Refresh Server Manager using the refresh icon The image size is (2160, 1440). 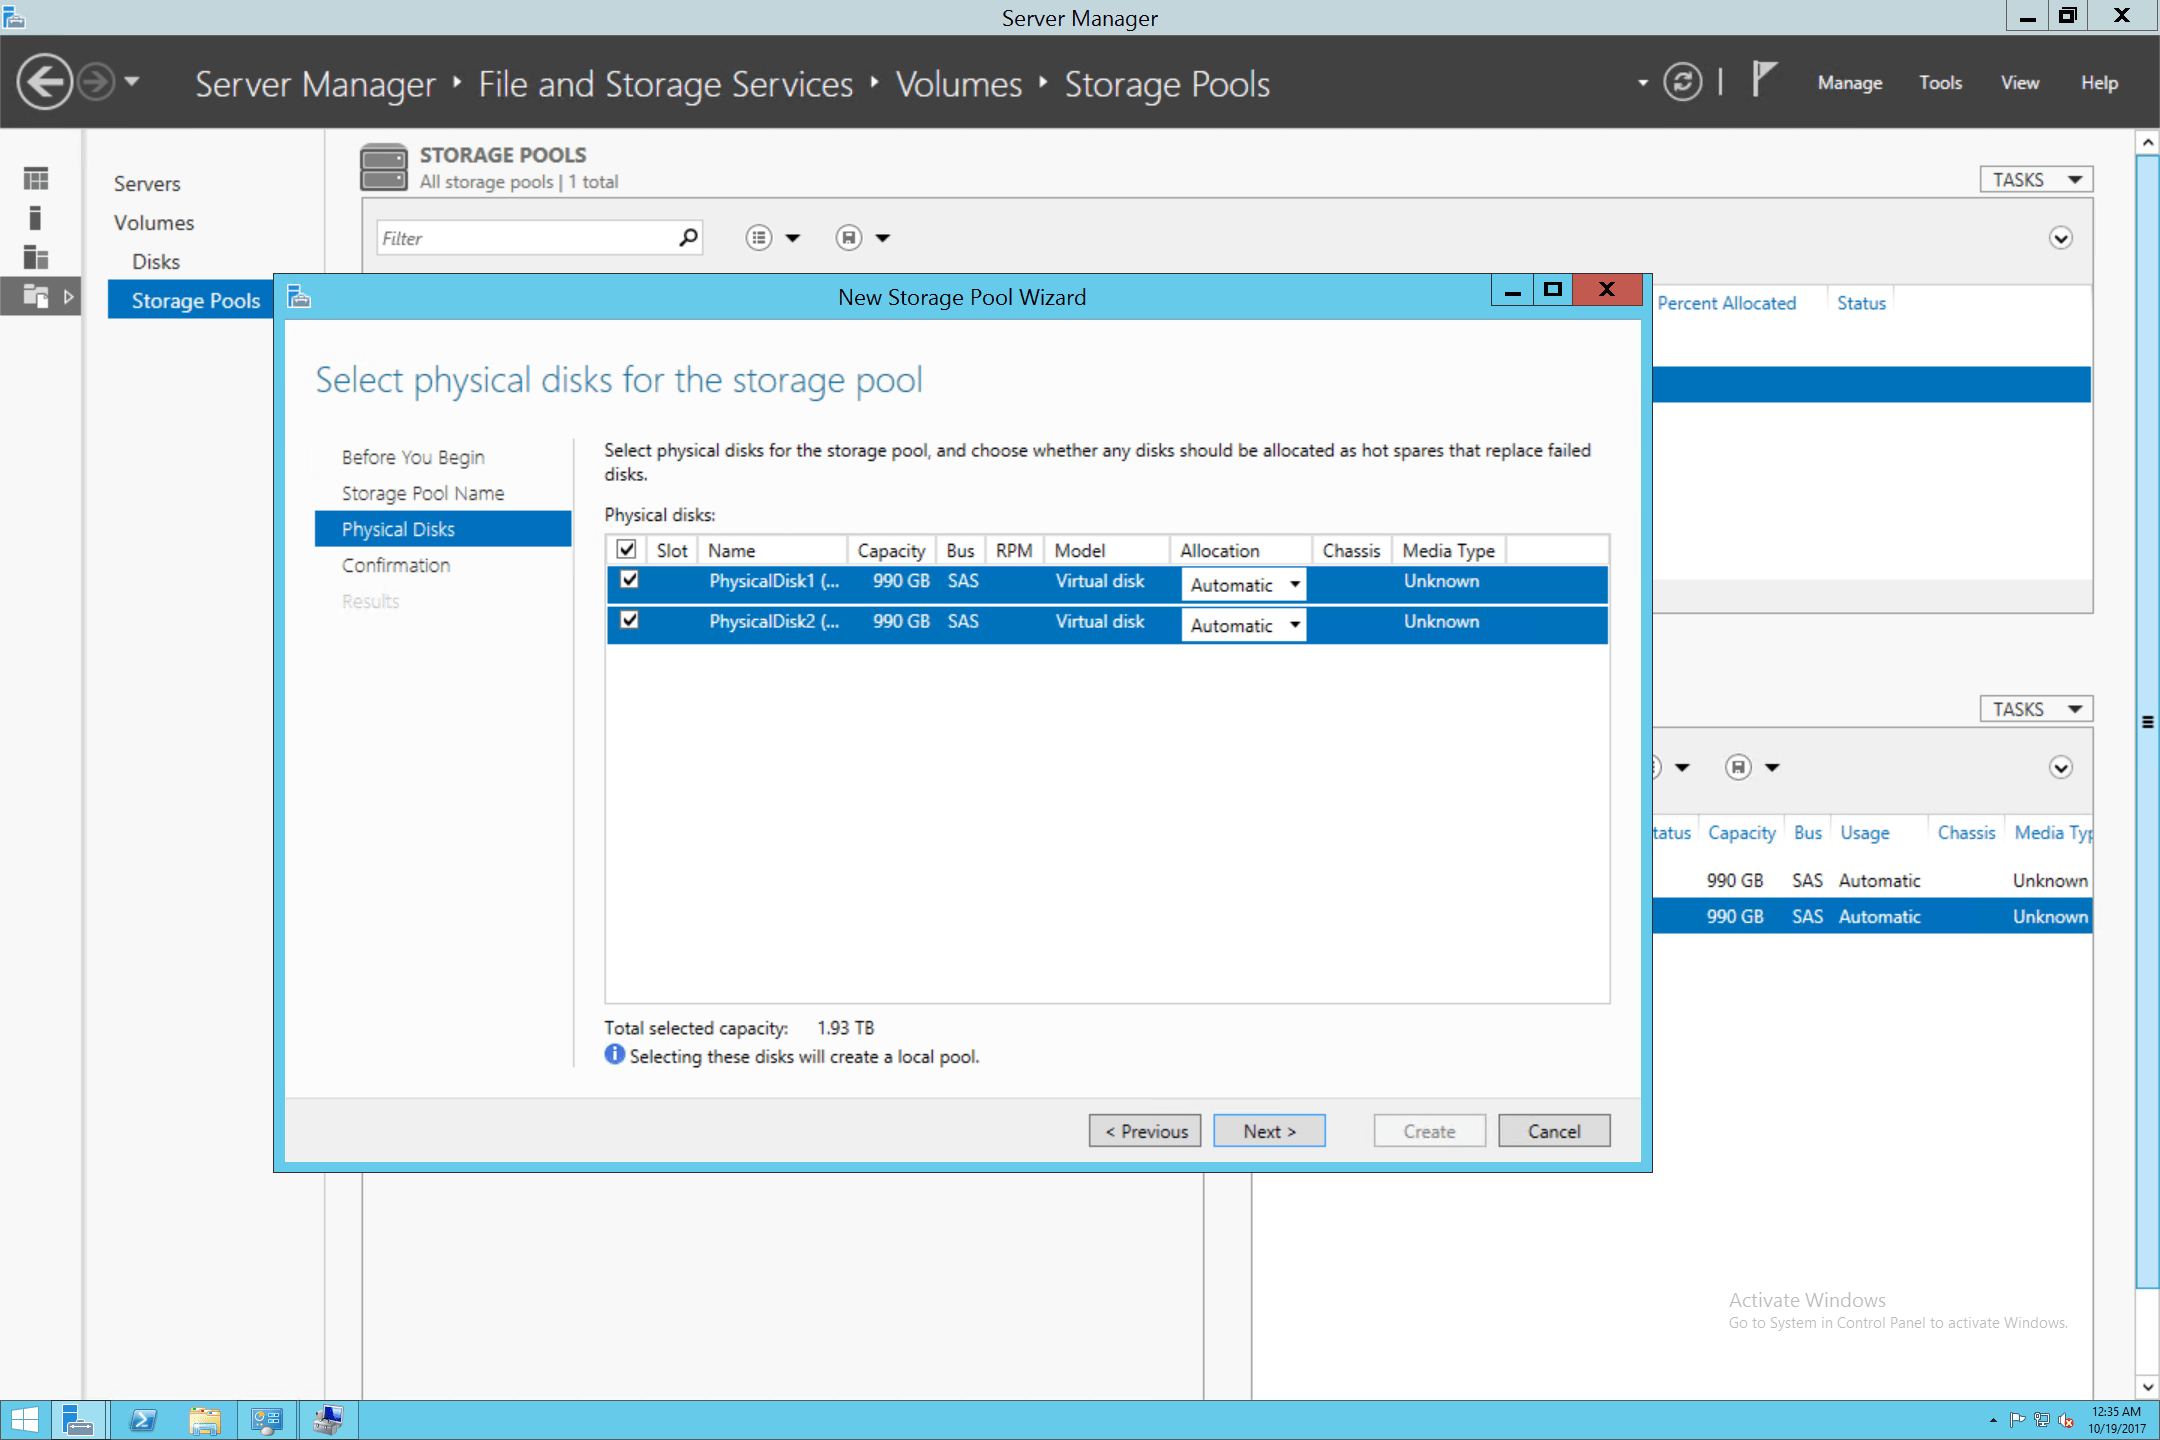(x=1683, y=81)
